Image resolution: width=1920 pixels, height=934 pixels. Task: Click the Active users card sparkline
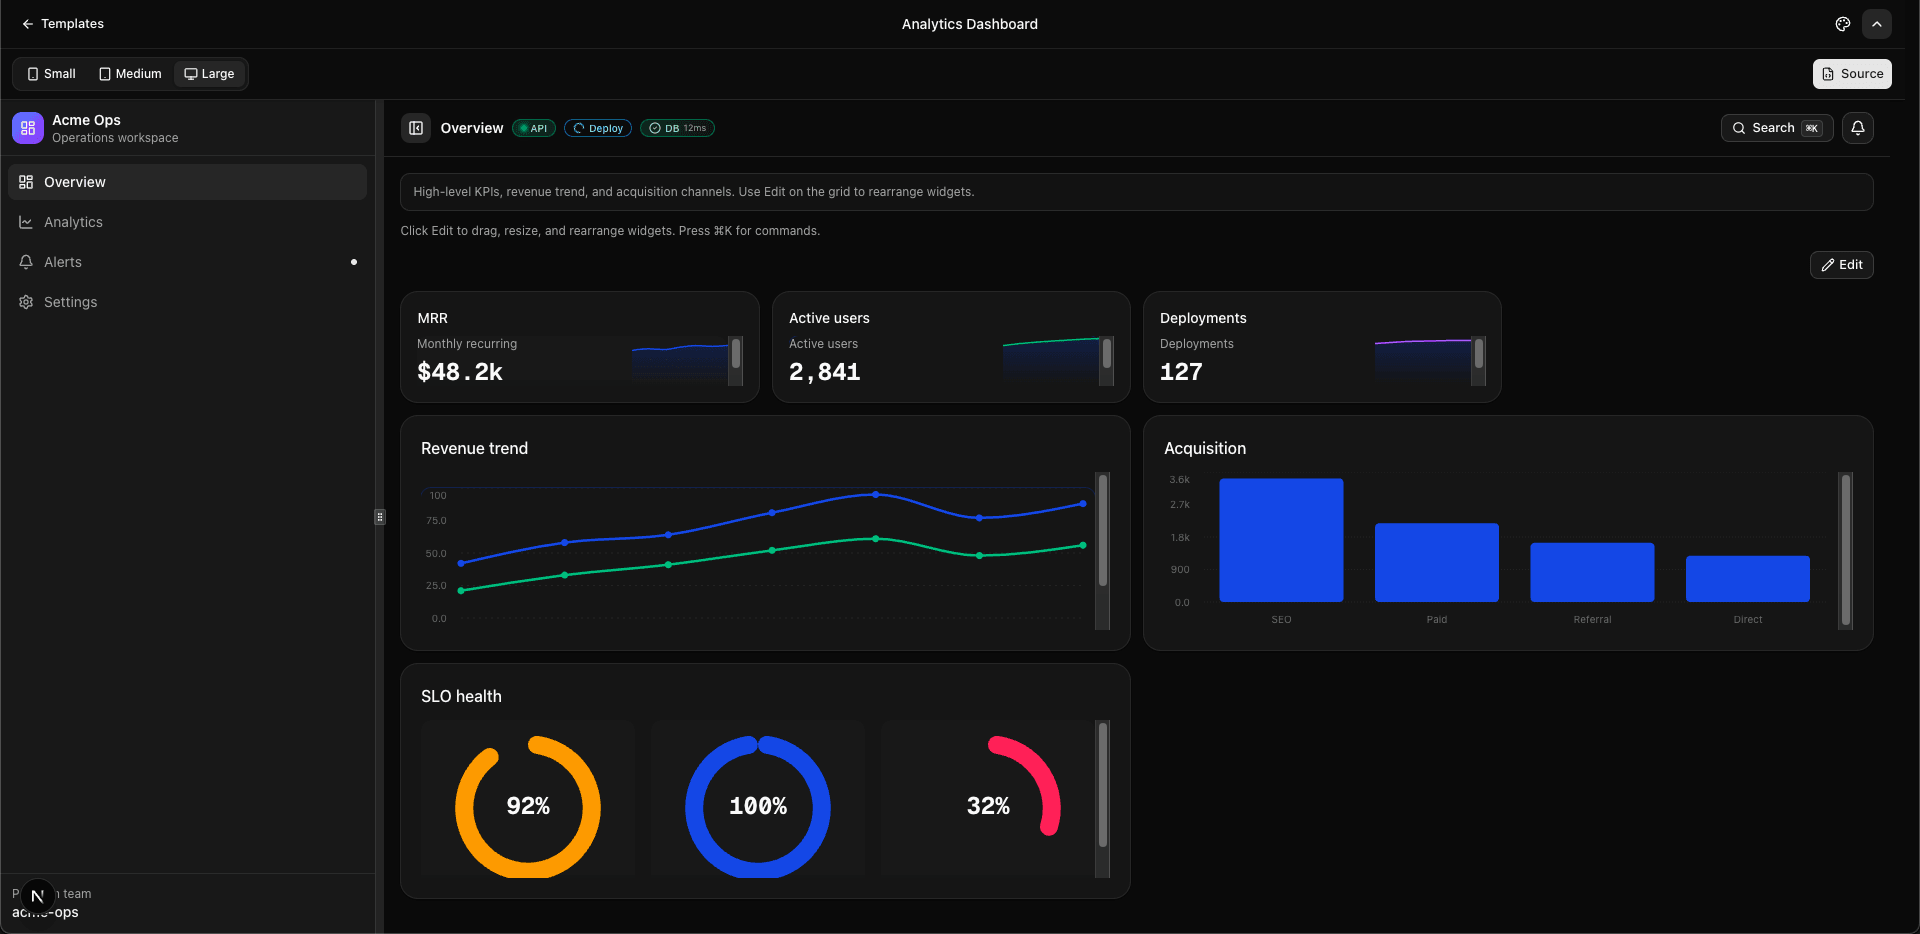pos(1051,362)
